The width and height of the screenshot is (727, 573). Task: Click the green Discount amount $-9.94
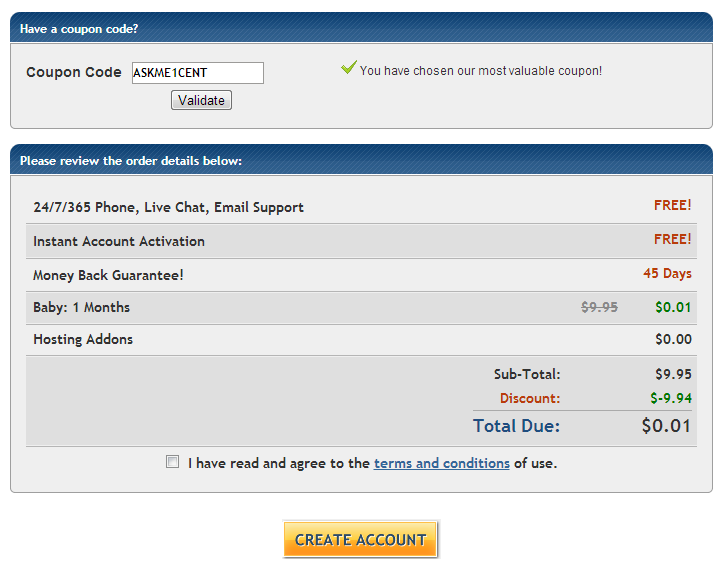point(670,398)
